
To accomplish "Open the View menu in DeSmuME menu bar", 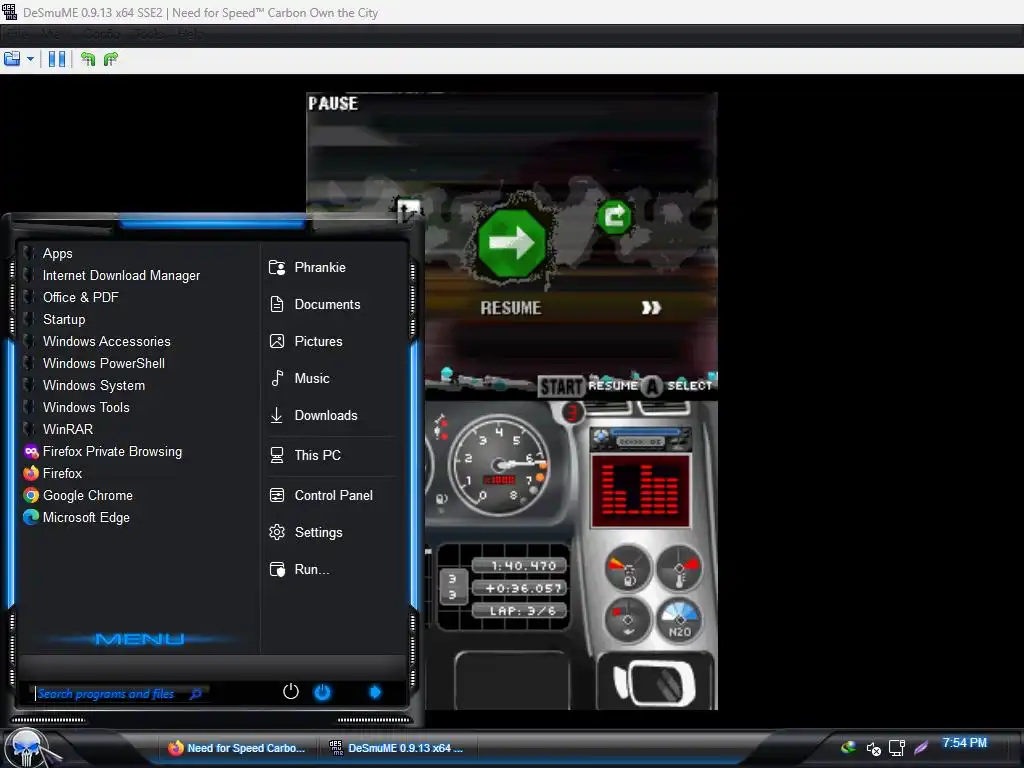I will coord(51,34).
